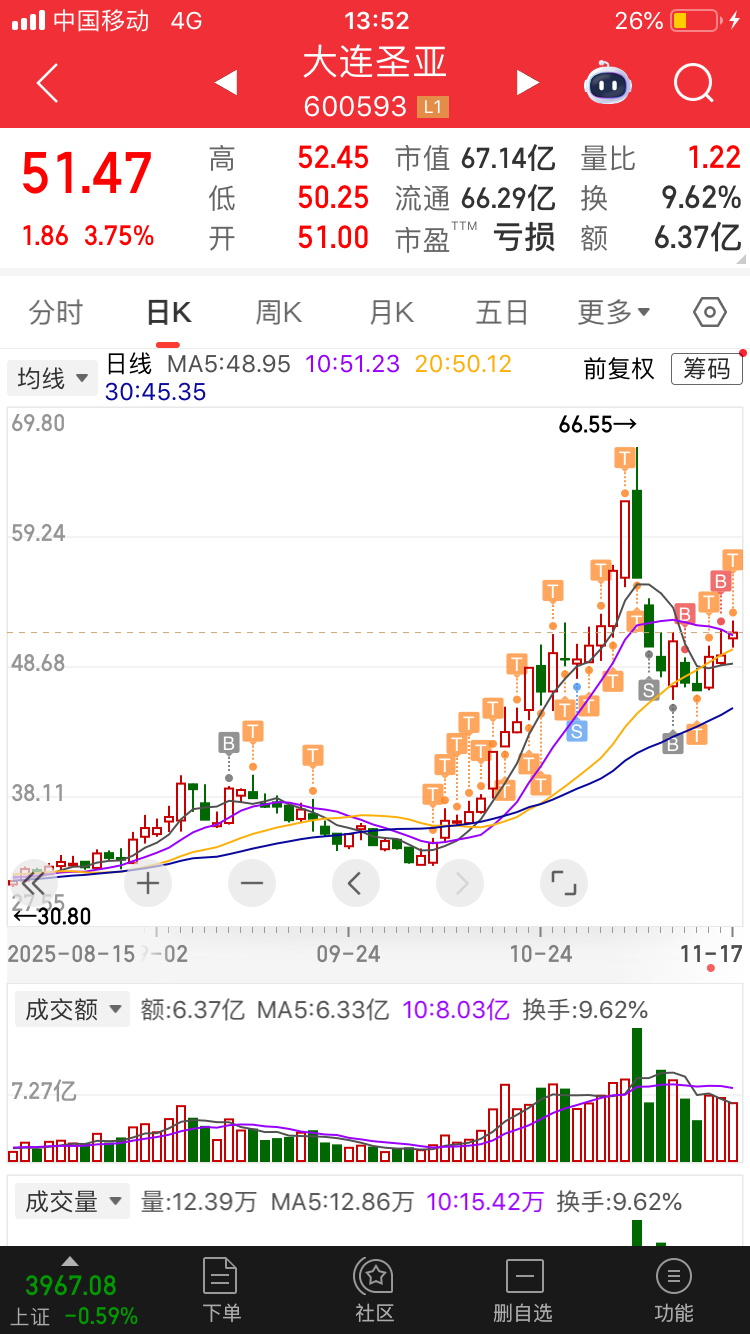Zoom out chart with minus button
750x1334 pixels.
pos(252,883)
